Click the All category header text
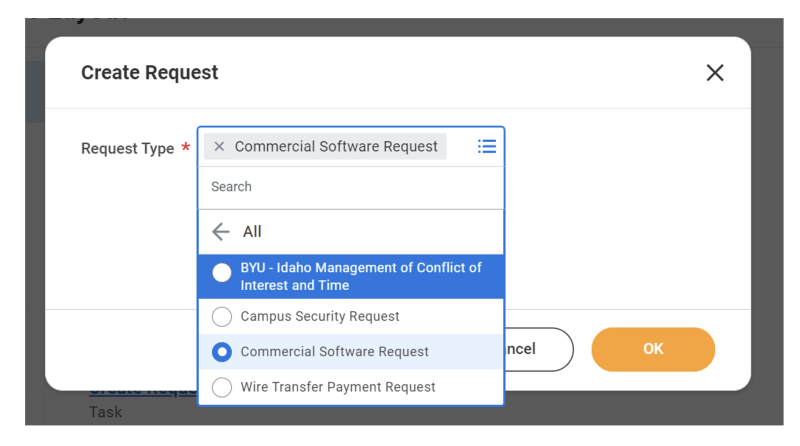The width and height of the screenshot is (800, 446). (x=252, y=232)
